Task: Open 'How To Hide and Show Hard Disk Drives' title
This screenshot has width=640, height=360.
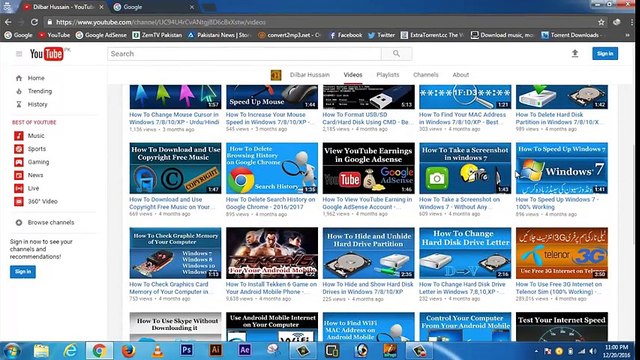Action: tap(368, 288)
